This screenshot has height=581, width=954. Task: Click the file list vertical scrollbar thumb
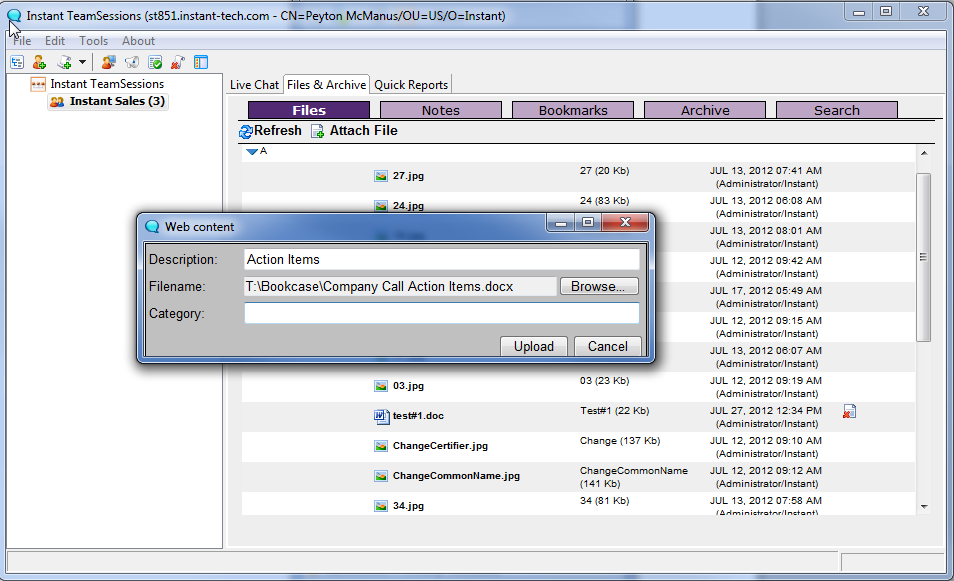tap(924, 257)
